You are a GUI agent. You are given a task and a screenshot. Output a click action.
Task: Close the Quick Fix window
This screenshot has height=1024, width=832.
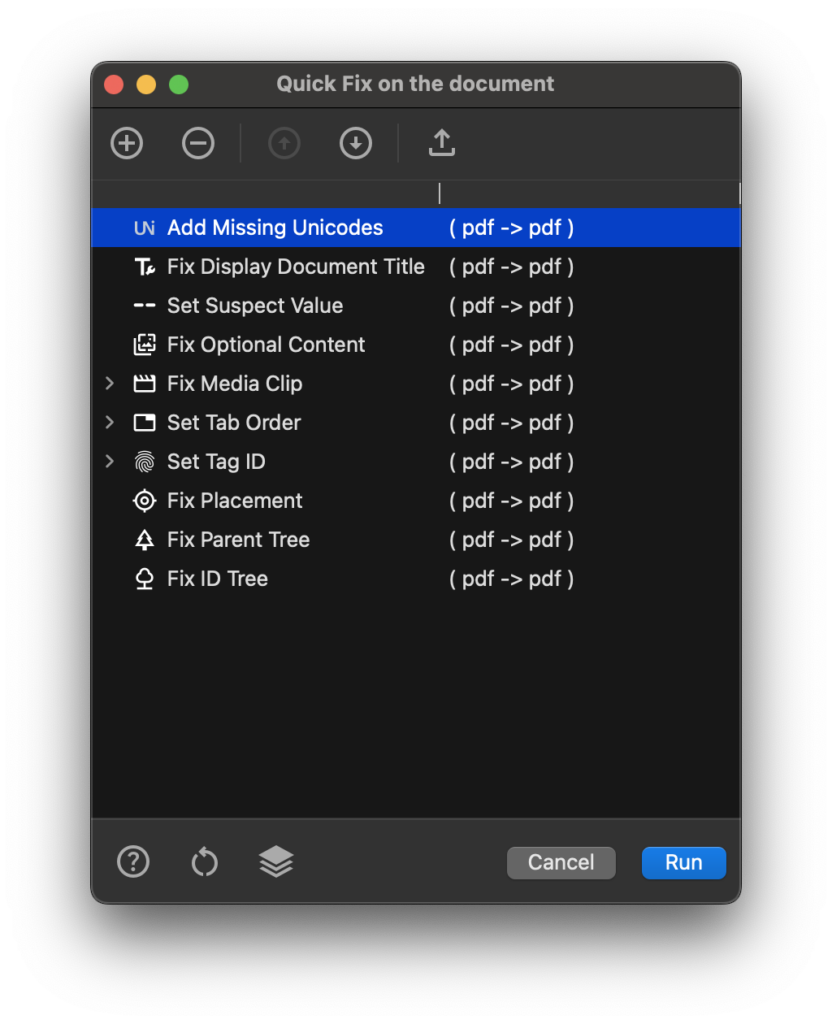coord(114,85)
